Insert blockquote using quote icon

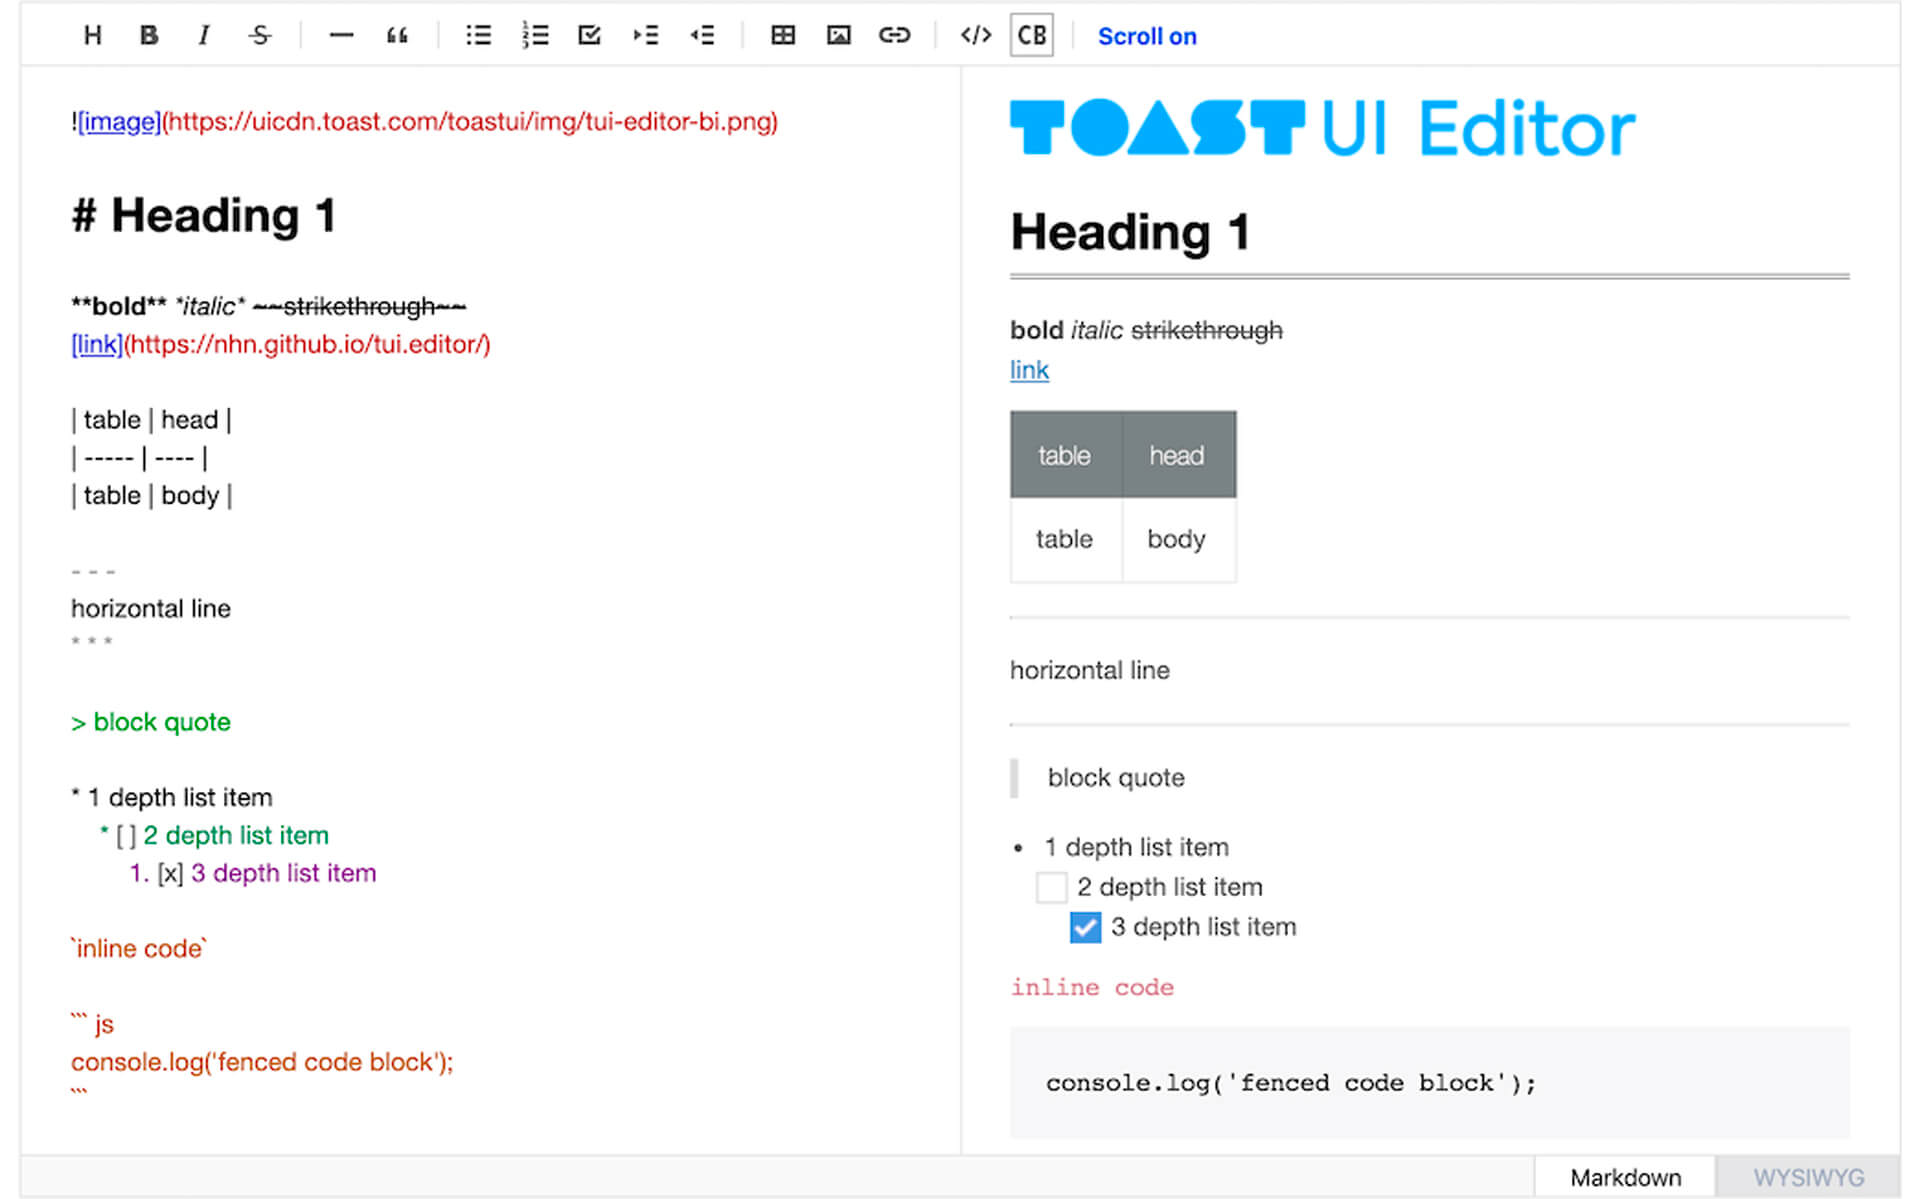pos(397,36)
